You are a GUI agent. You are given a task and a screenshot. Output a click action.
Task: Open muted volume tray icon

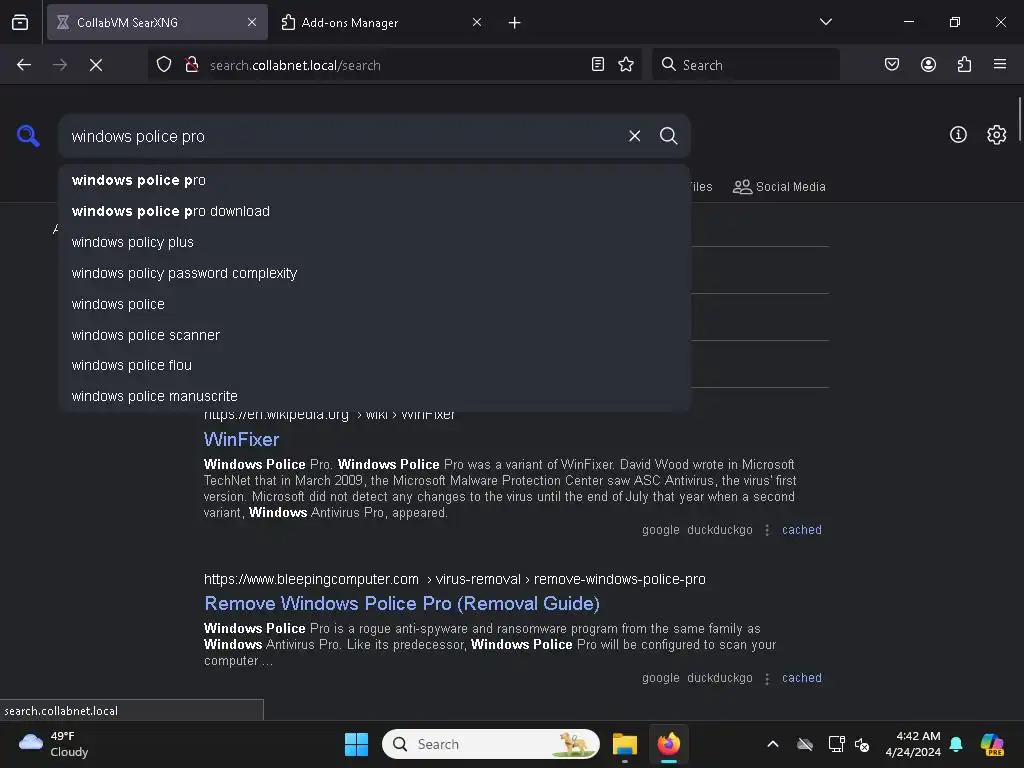(862, 744)
